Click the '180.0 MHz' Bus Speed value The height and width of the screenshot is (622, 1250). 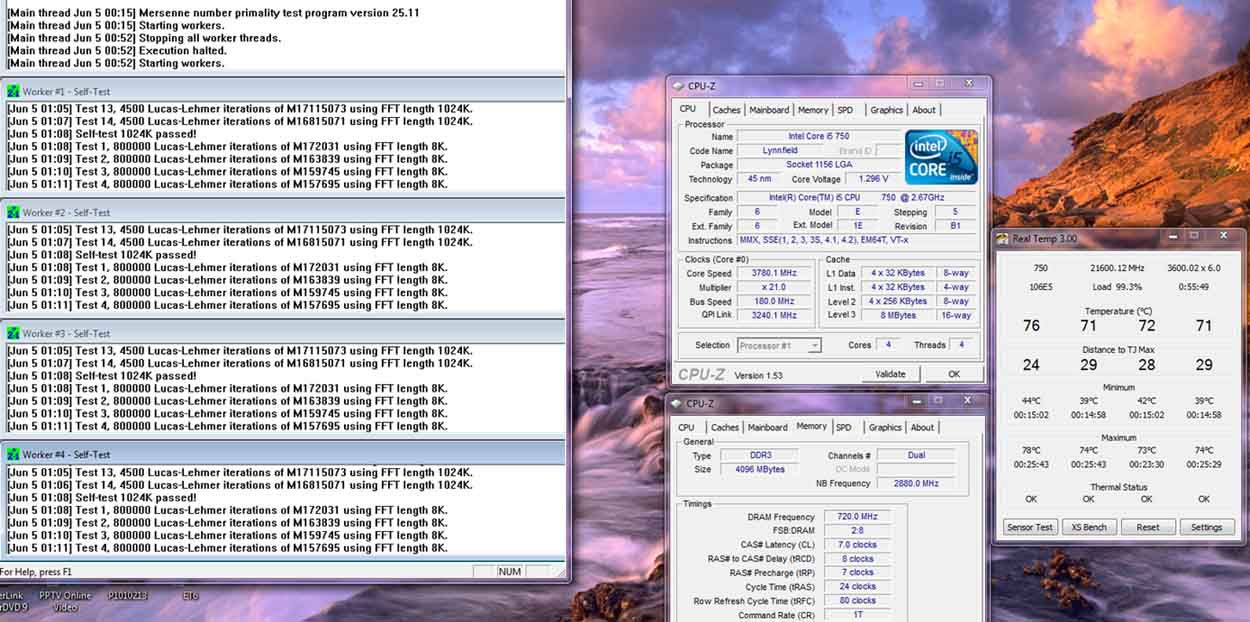pos(776,301)
